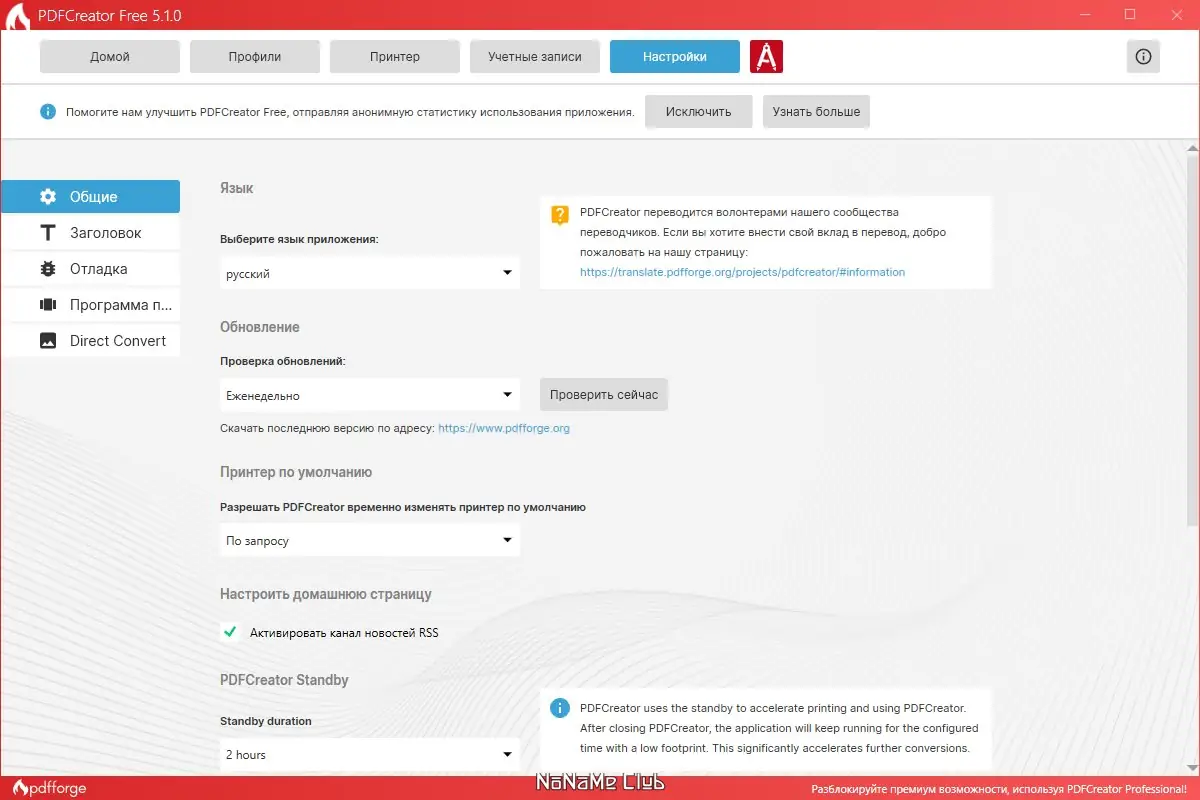Open the русский language dropdown

pos(370,273)
